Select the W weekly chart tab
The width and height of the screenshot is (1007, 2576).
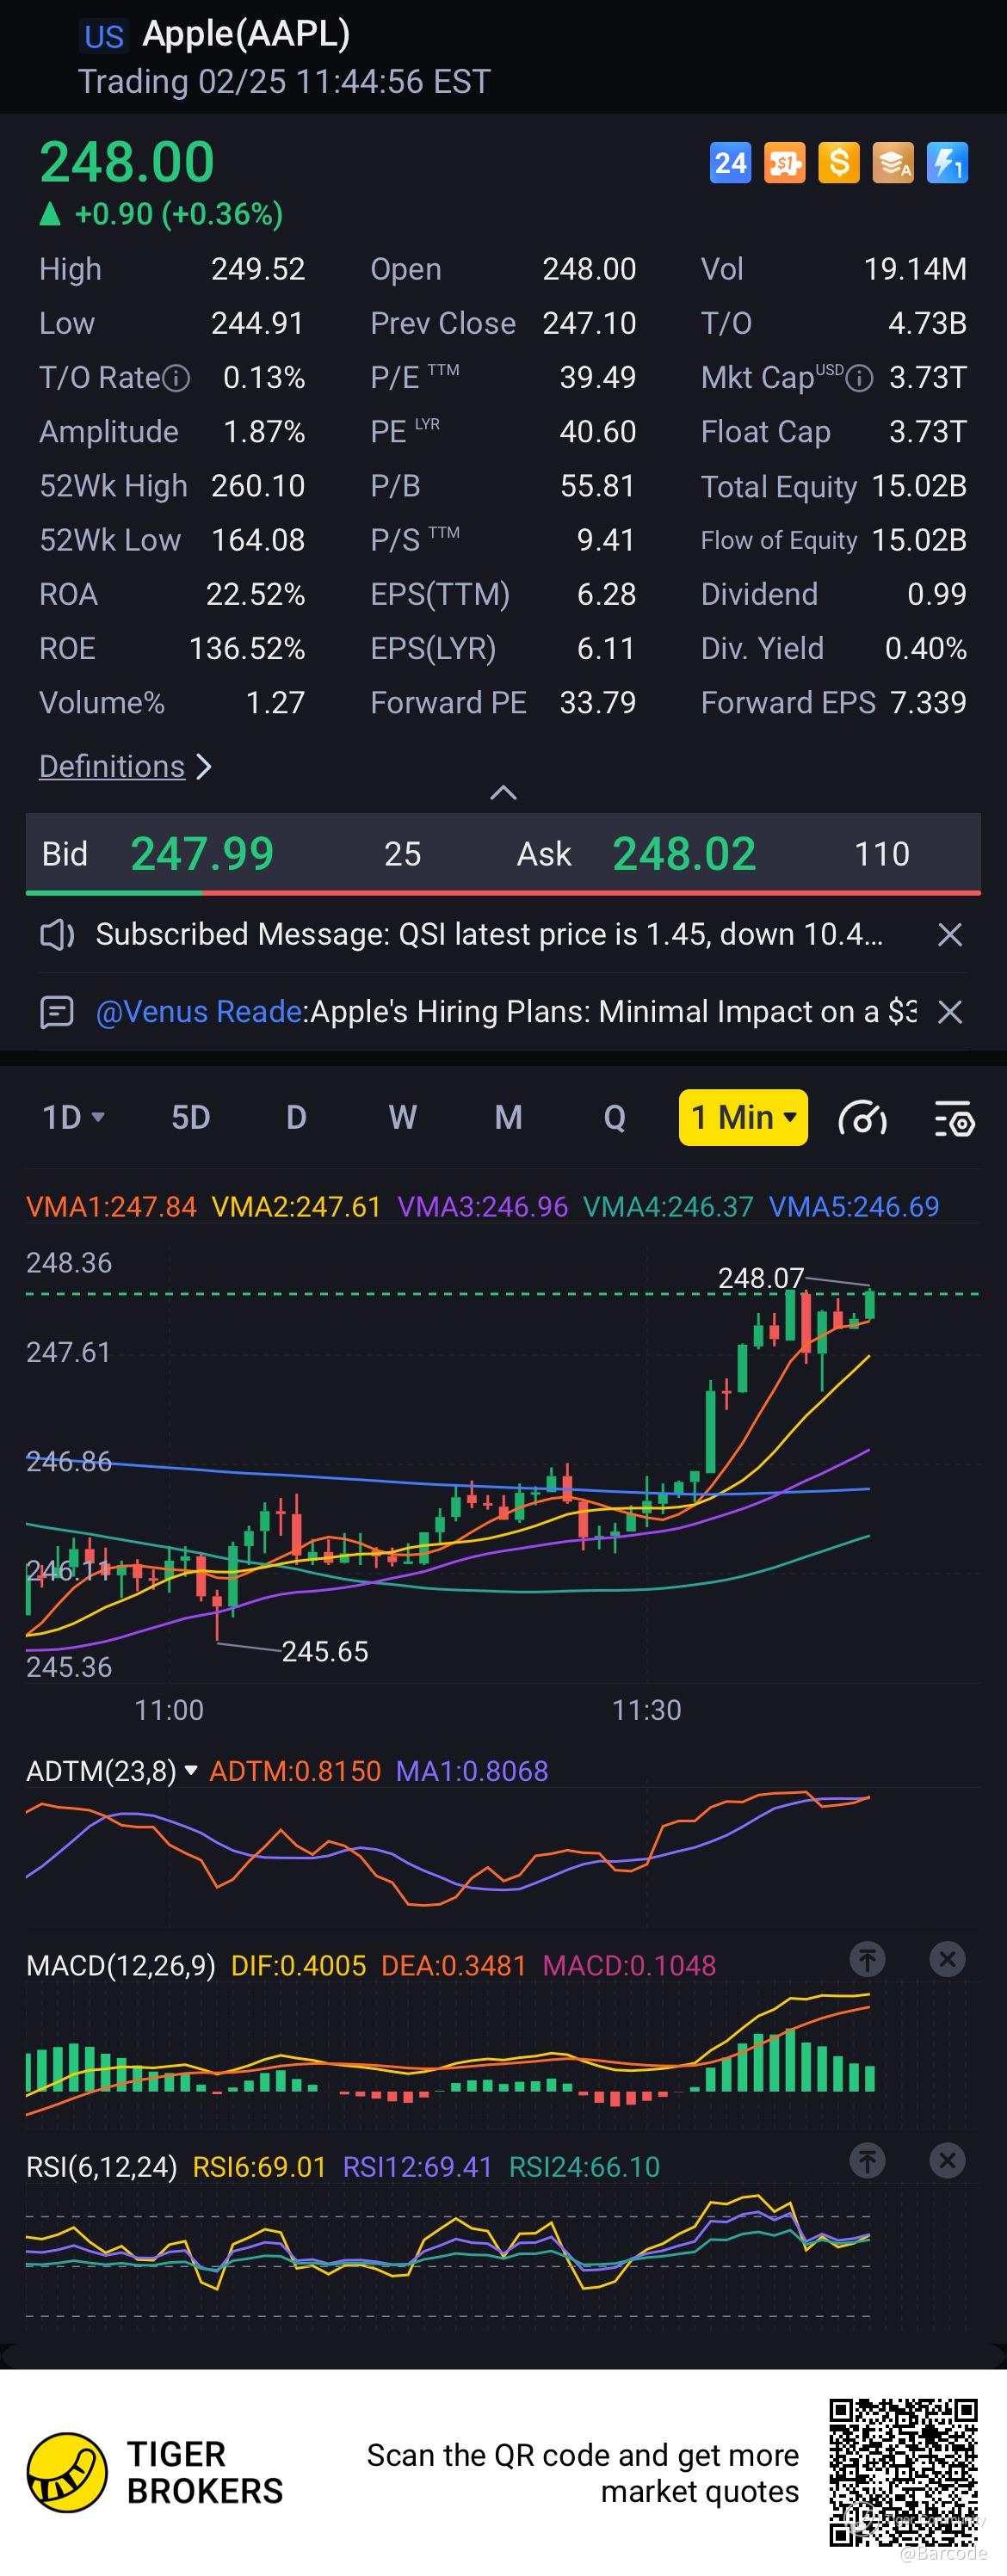coord(402,1117)
